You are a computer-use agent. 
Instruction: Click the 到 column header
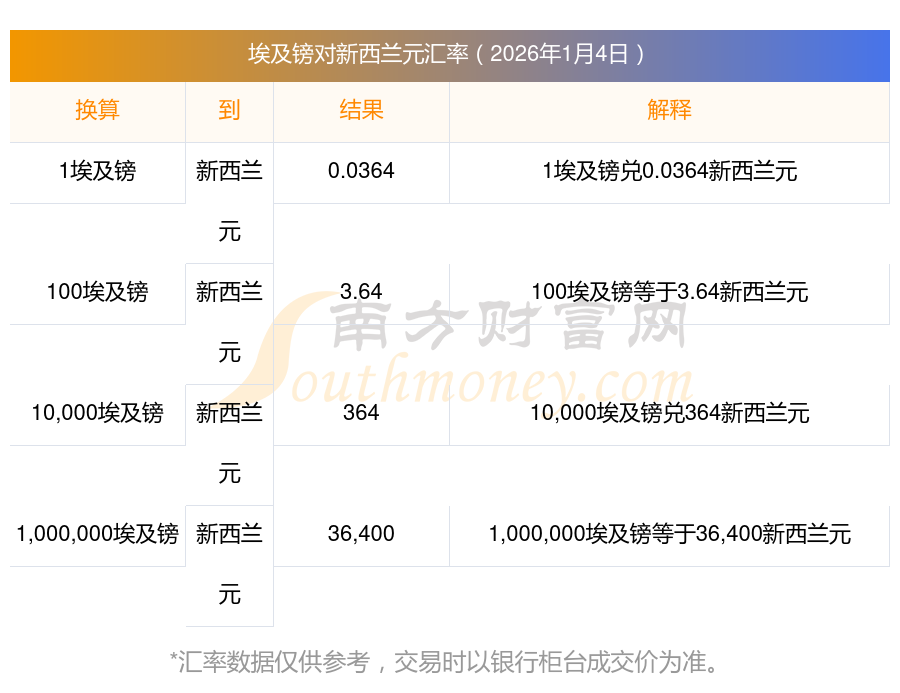tap(229, 111)
